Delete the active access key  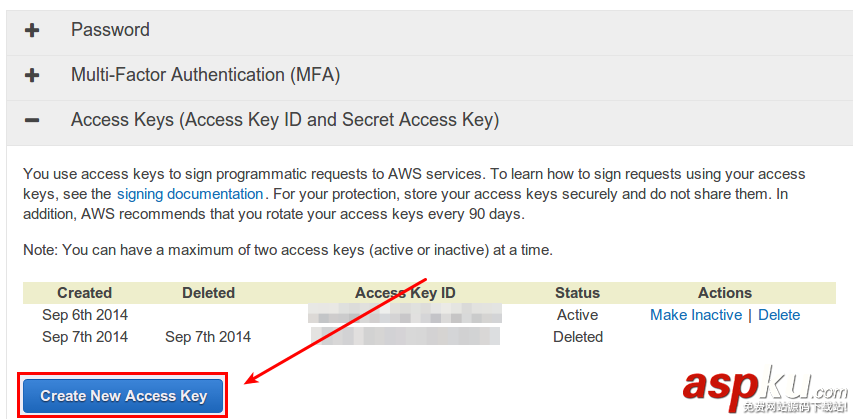click(x=779, y=315)
